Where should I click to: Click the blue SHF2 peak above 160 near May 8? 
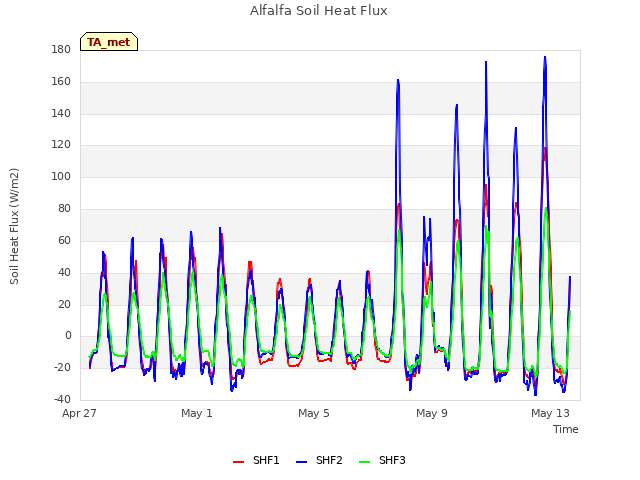[x=398, y=80]
